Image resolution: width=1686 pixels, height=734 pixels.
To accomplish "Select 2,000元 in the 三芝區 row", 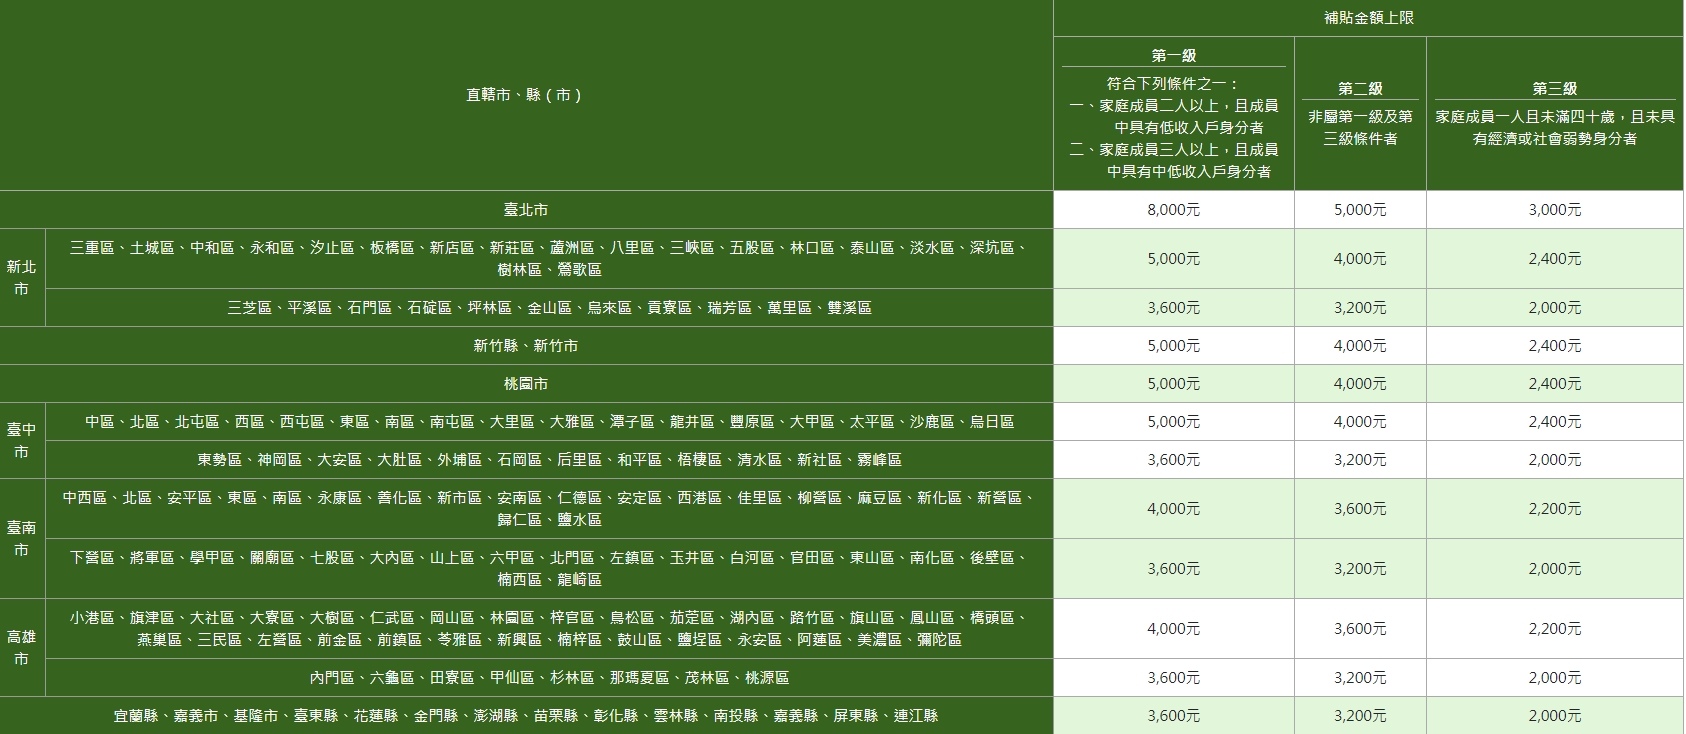I will click(x=1554, y=308).
